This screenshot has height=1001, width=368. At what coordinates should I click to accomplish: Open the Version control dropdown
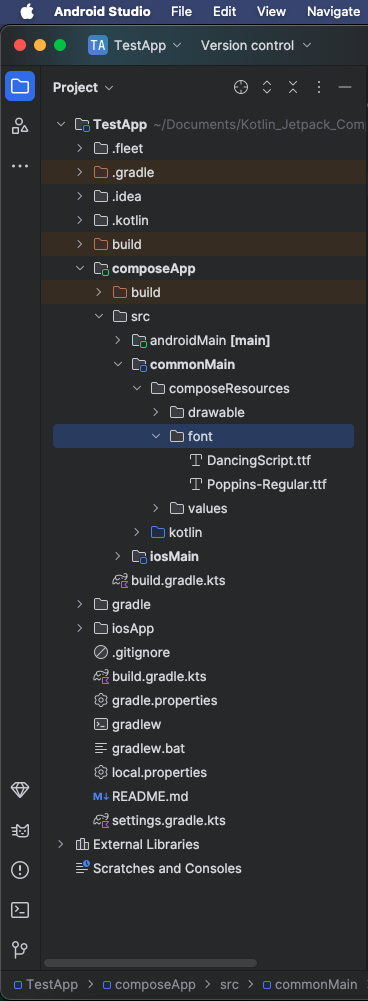(x=256, y=45)
